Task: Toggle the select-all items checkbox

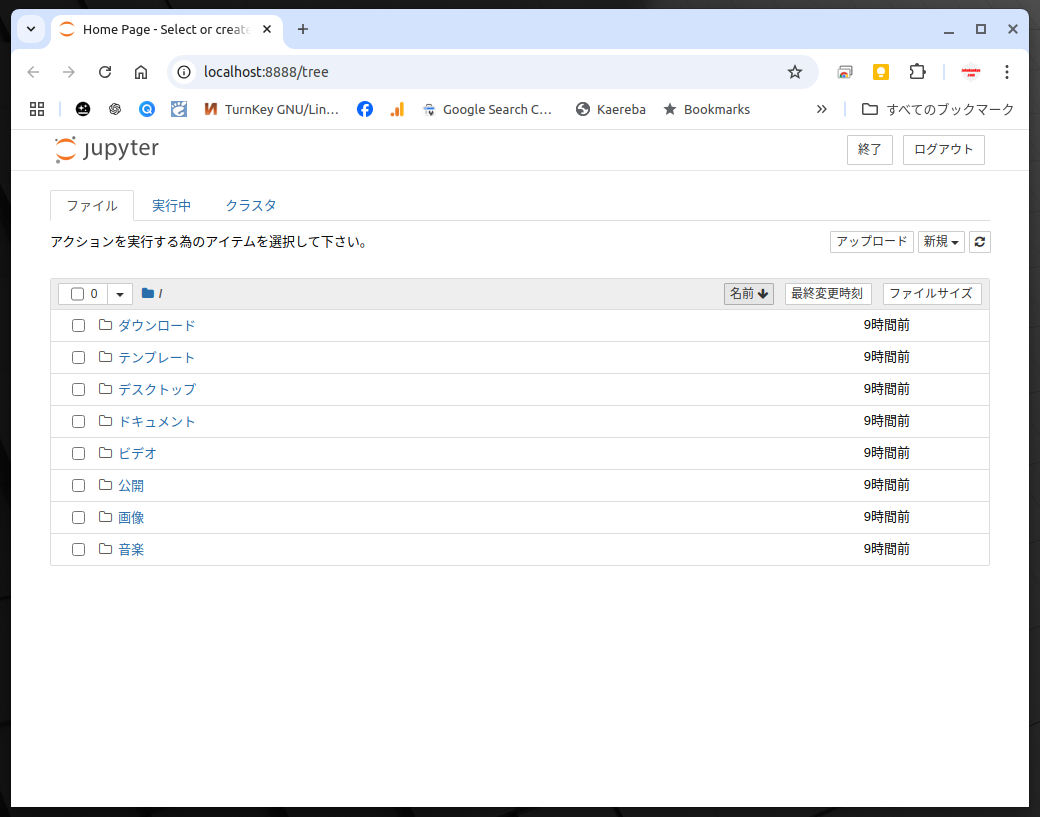Action: tap(77, 294)
